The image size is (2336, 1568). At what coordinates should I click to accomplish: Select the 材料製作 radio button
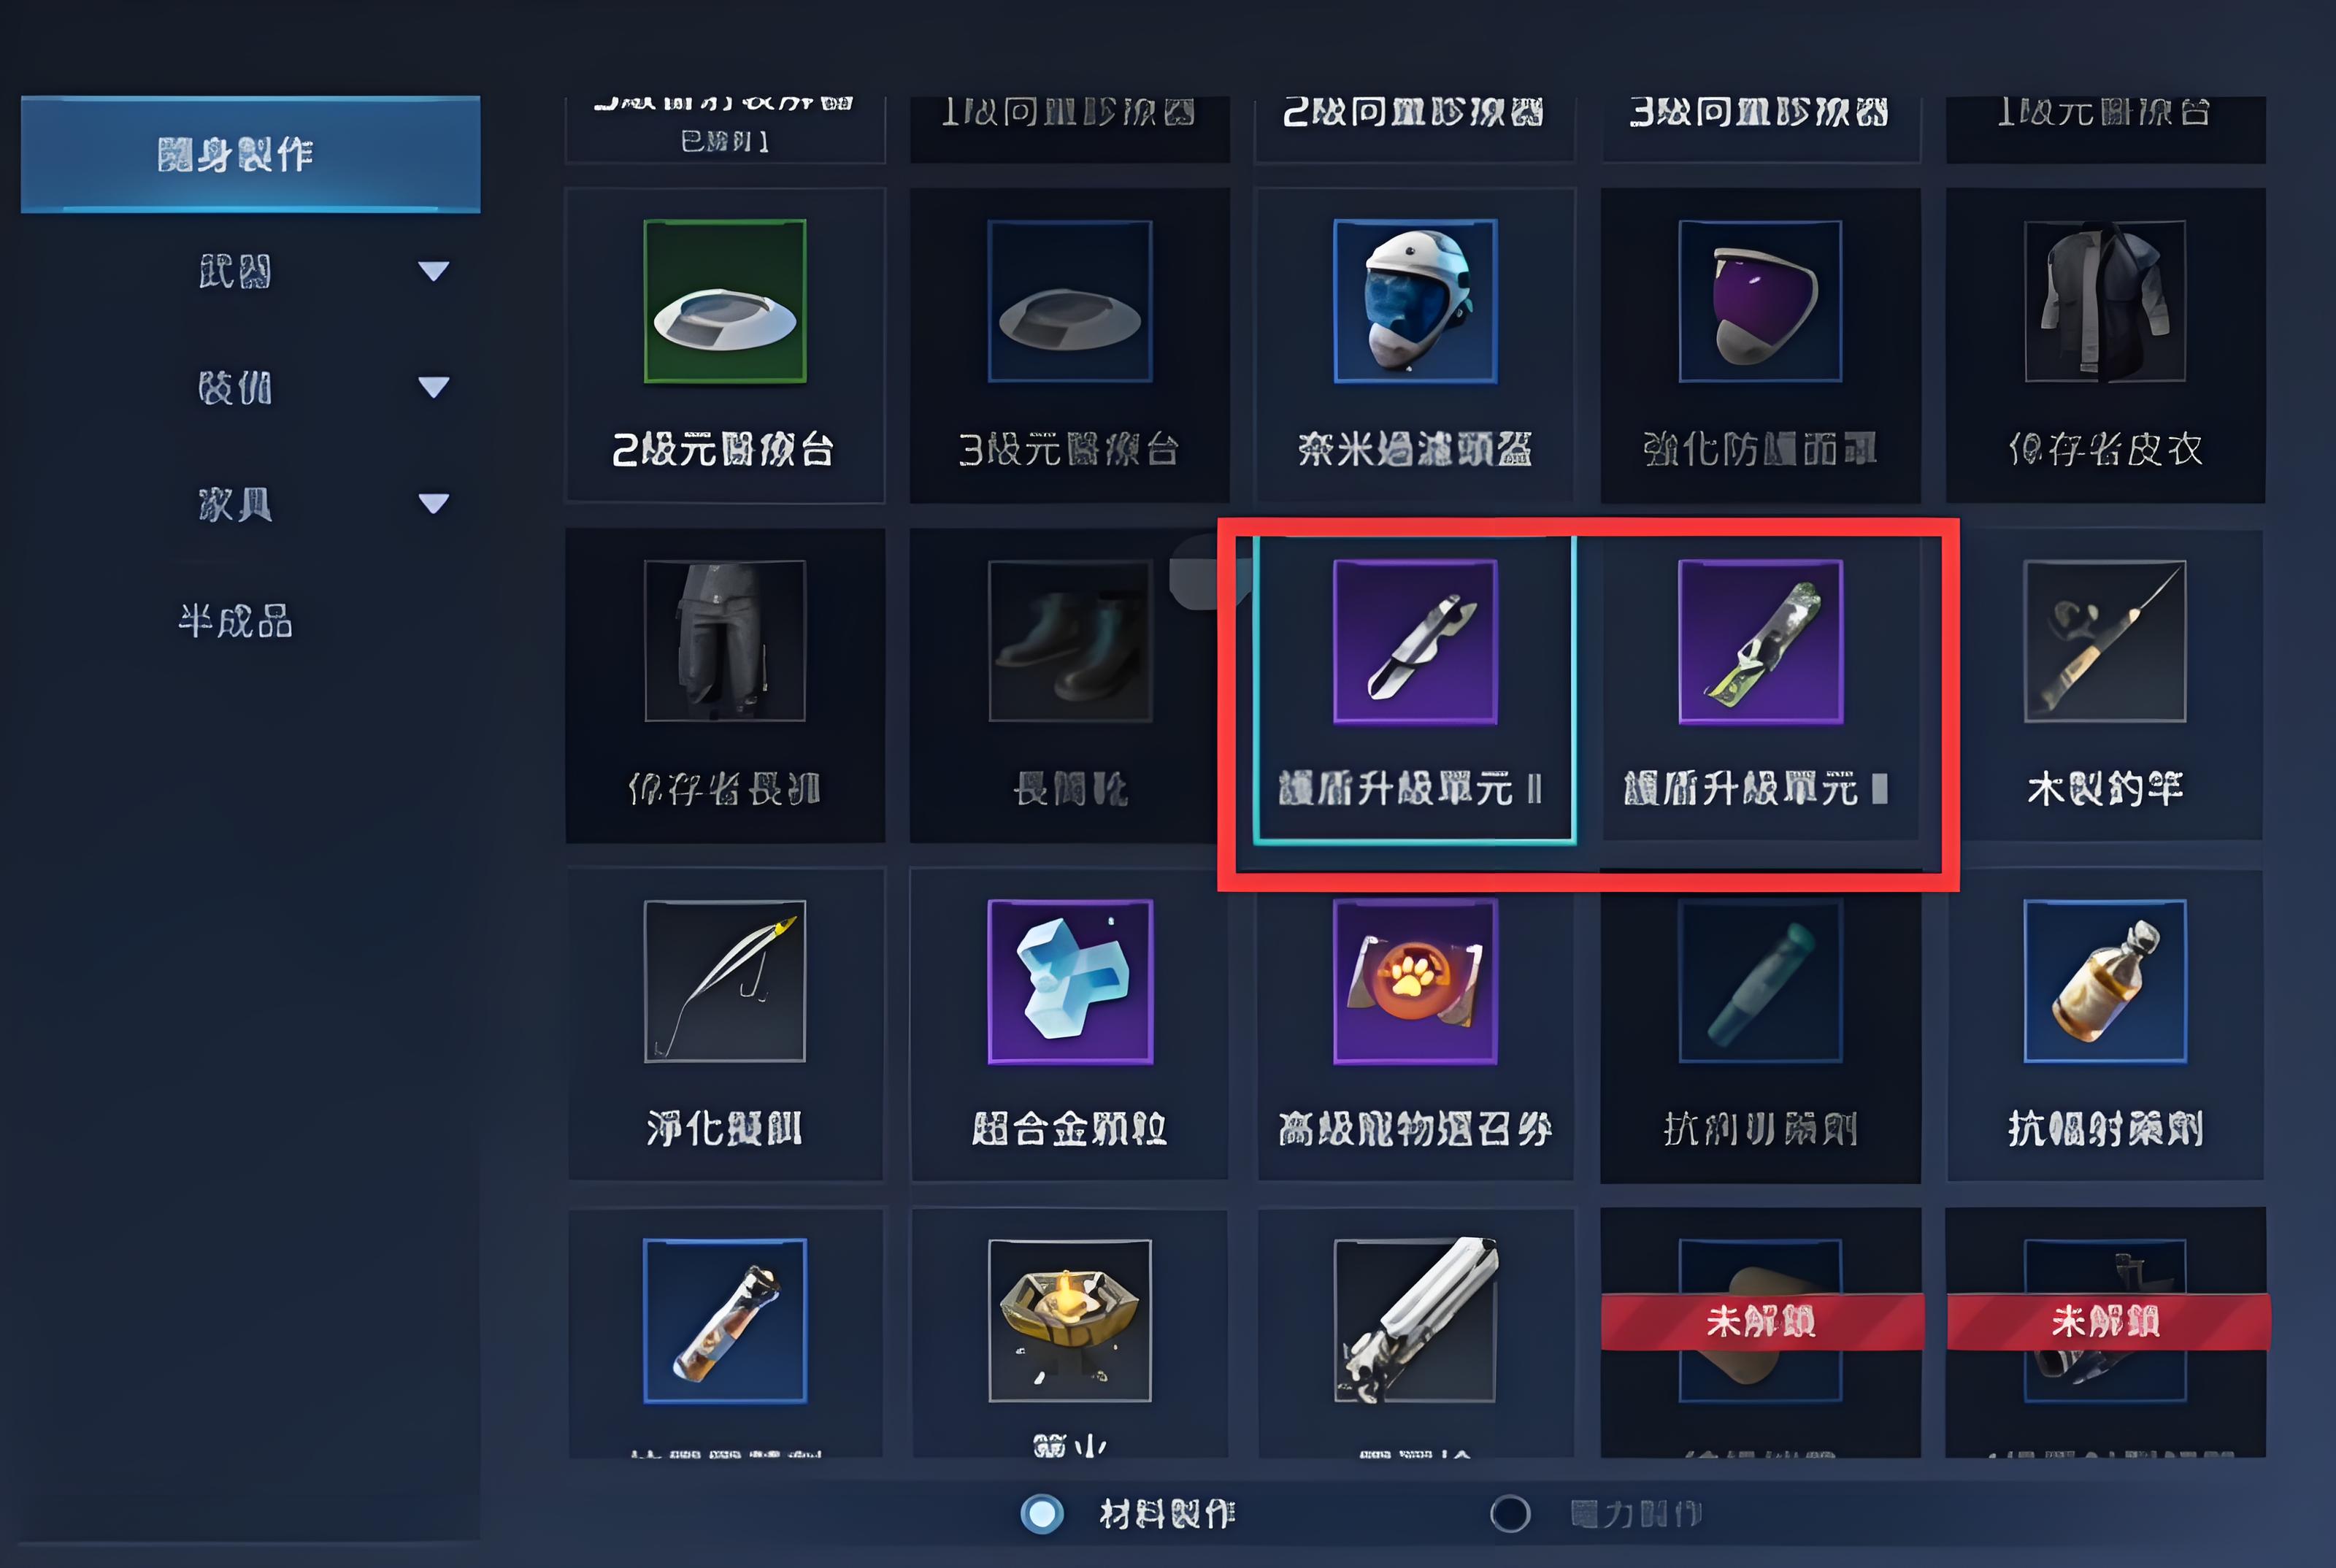[1042, 1514]
